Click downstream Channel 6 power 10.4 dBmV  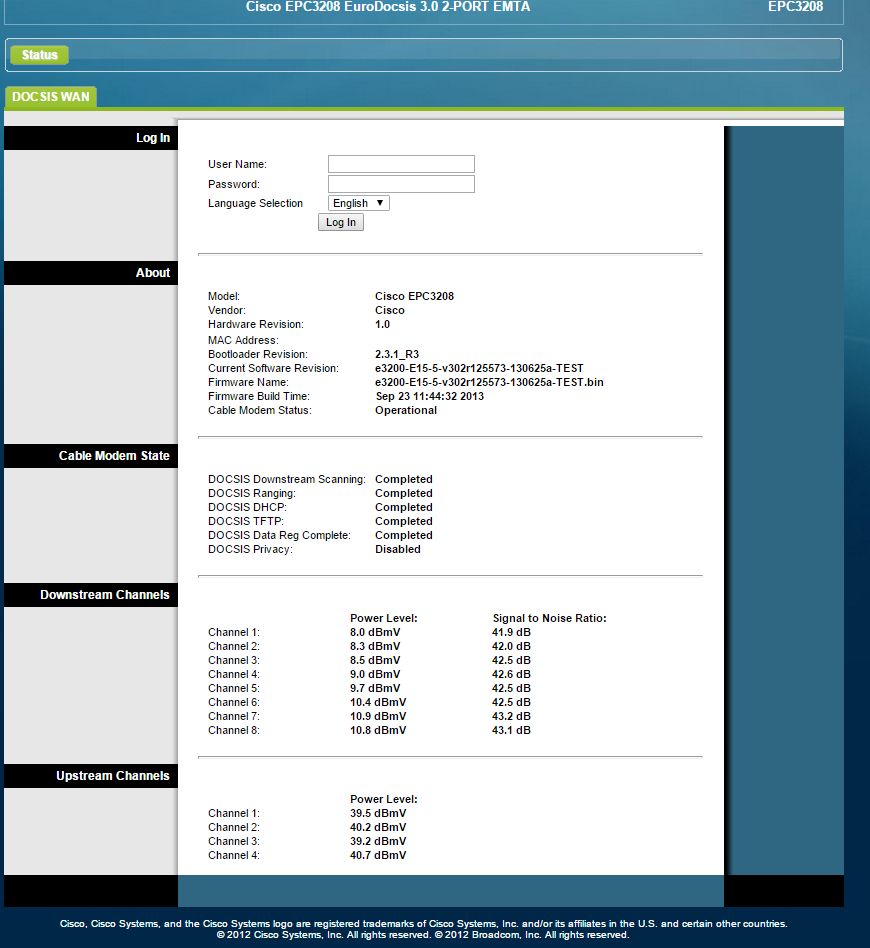[378, 702]
